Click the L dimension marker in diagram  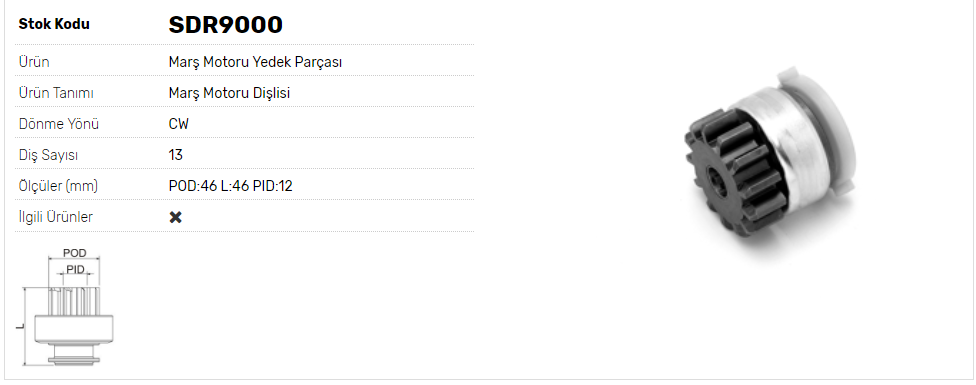pos(20,325)
